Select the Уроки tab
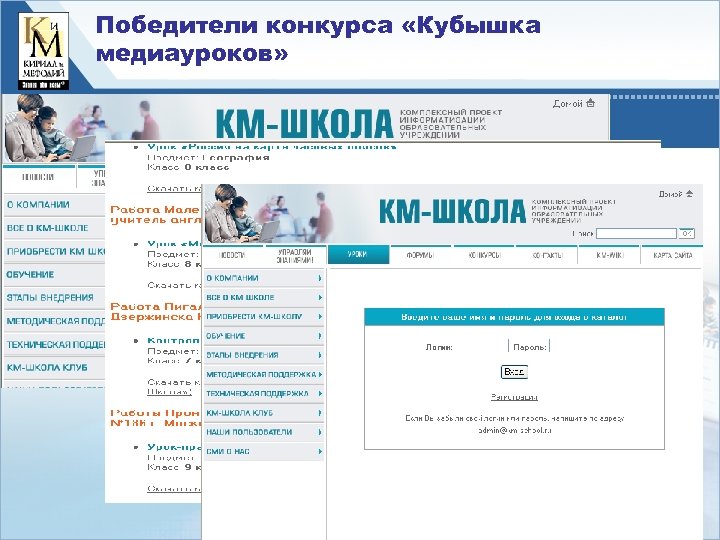The height and width of the screenshot is (540, 720). pyautogui.click(x=358, y=254)
